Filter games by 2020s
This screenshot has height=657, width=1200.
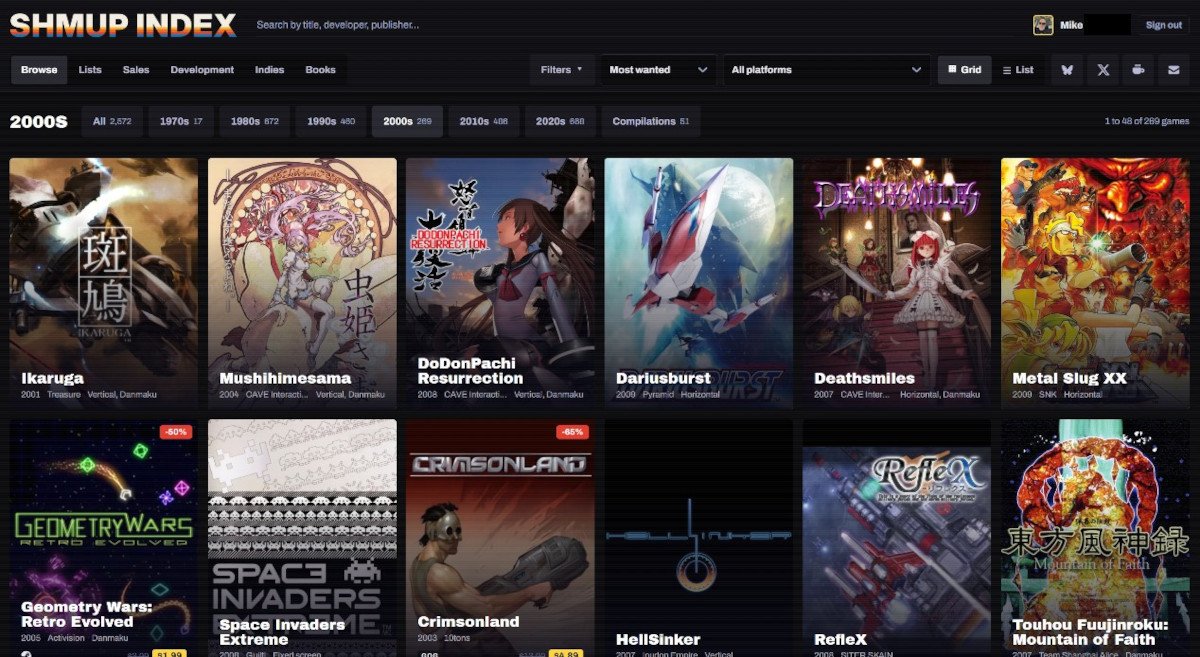click(x=560, y=121)
